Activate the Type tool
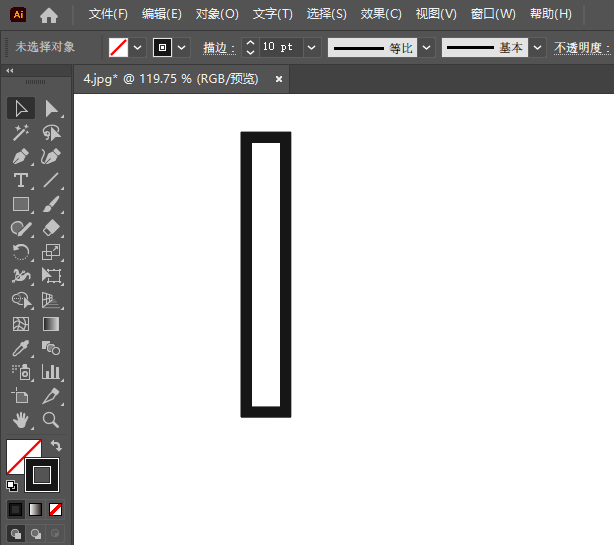 21,180
